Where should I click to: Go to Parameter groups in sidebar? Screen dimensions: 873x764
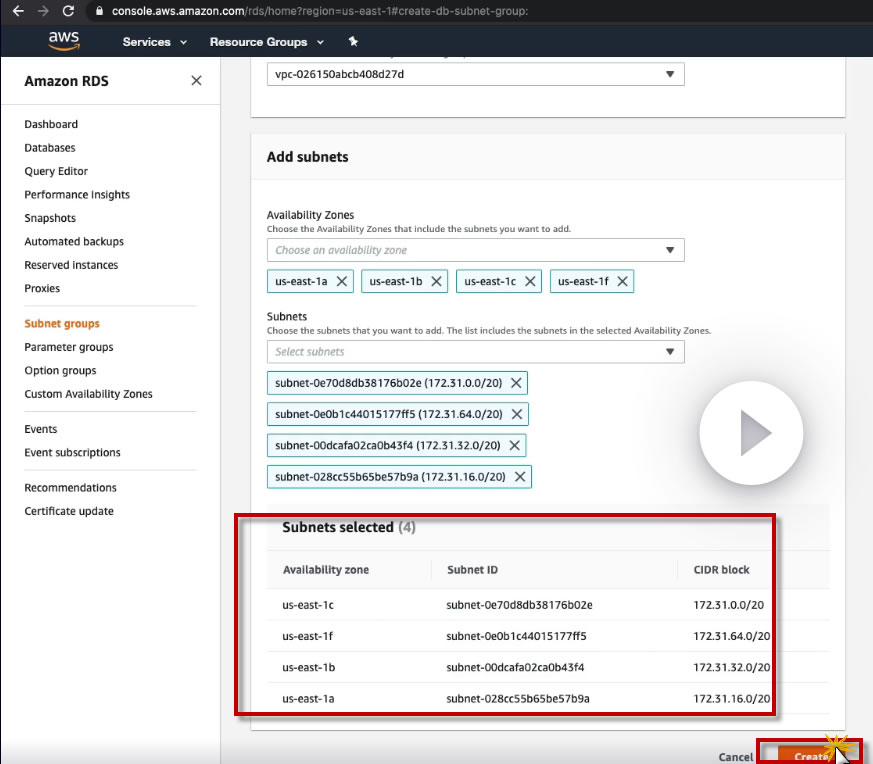(69, 347)
